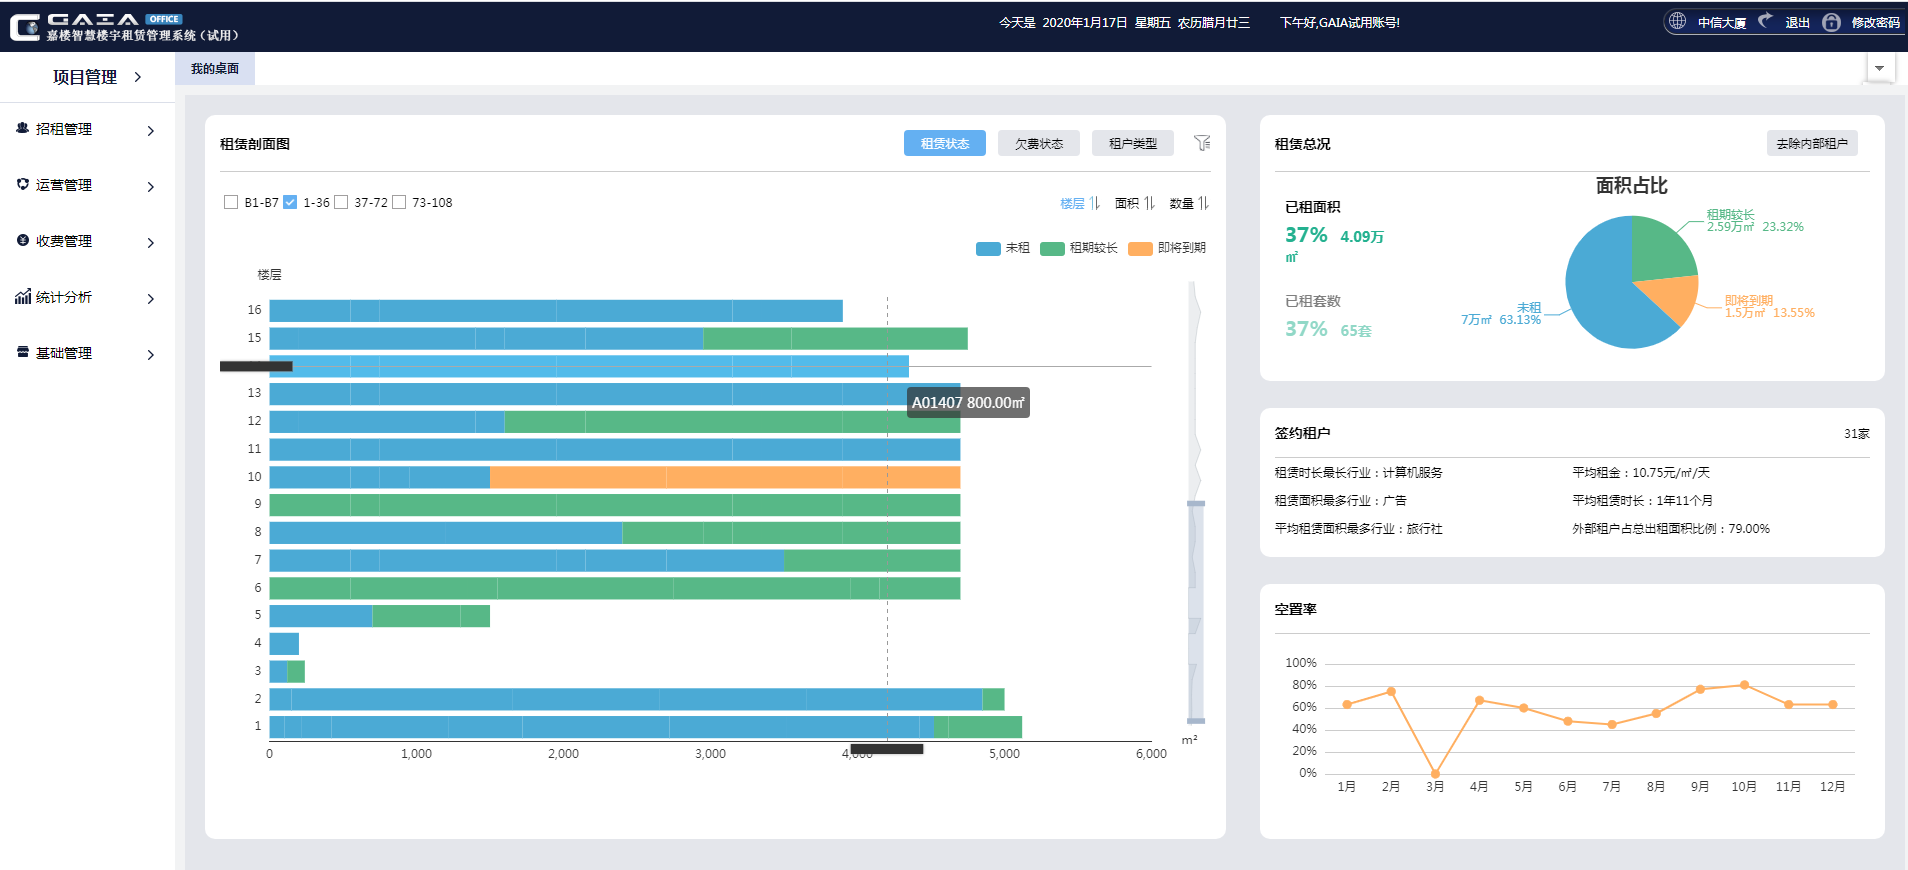This screenshot has height=870, width=1908.
Task: Expand the 招租管理 sidebar menu
Action: [x=150, y=130]
